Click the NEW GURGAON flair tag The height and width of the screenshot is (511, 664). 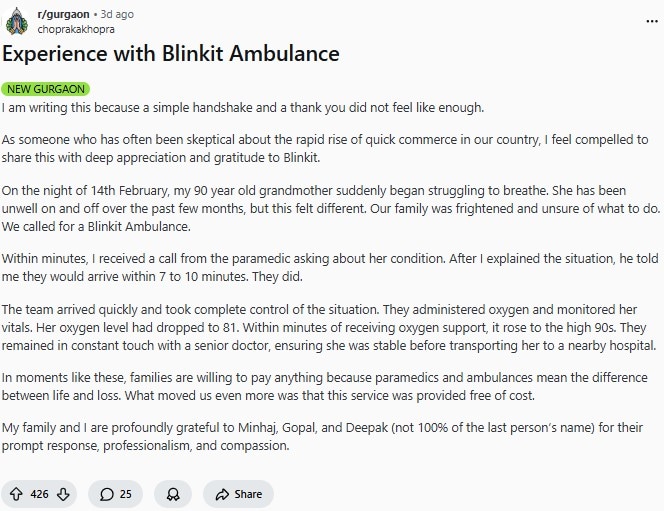point(46,89)
